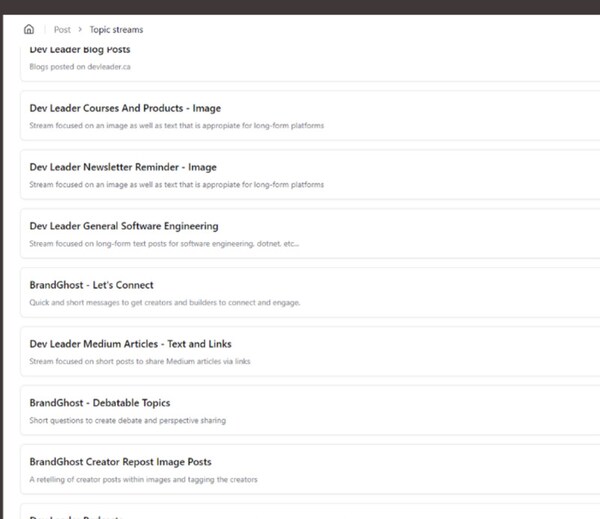Image resolution: width=600 pixels, height=519 pixels.
Task: Click the 'Short questions to create debate' description
Action: (x=128, y=420)
